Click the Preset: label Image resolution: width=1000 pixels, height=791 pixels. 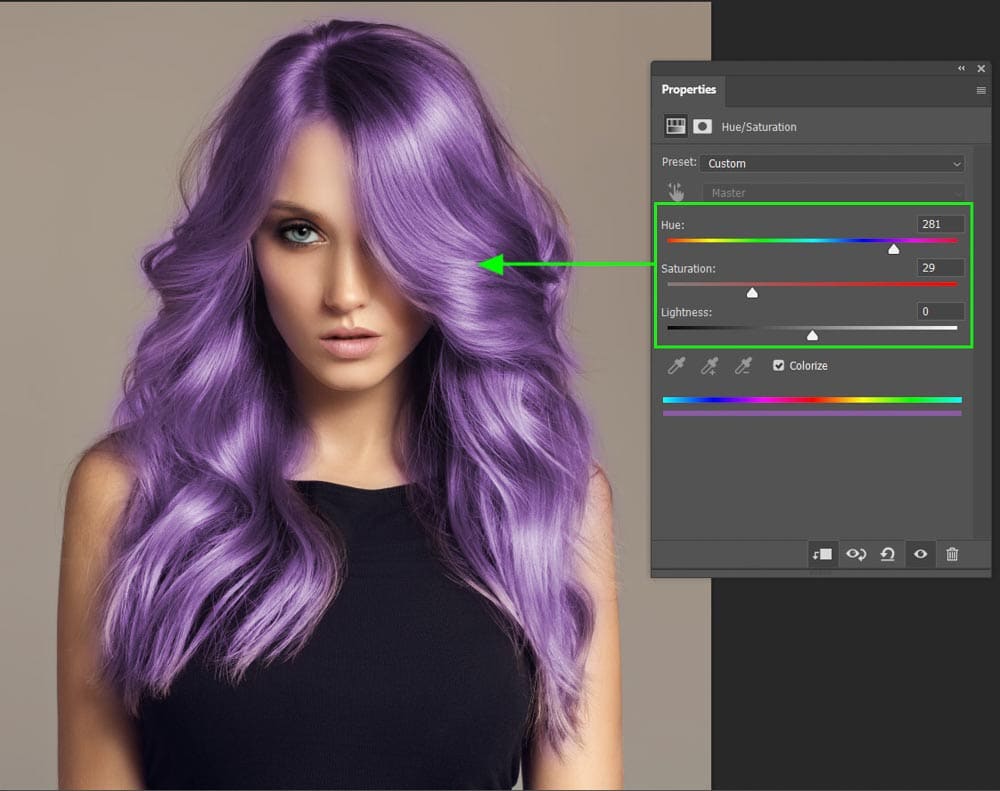pos(679,162)
